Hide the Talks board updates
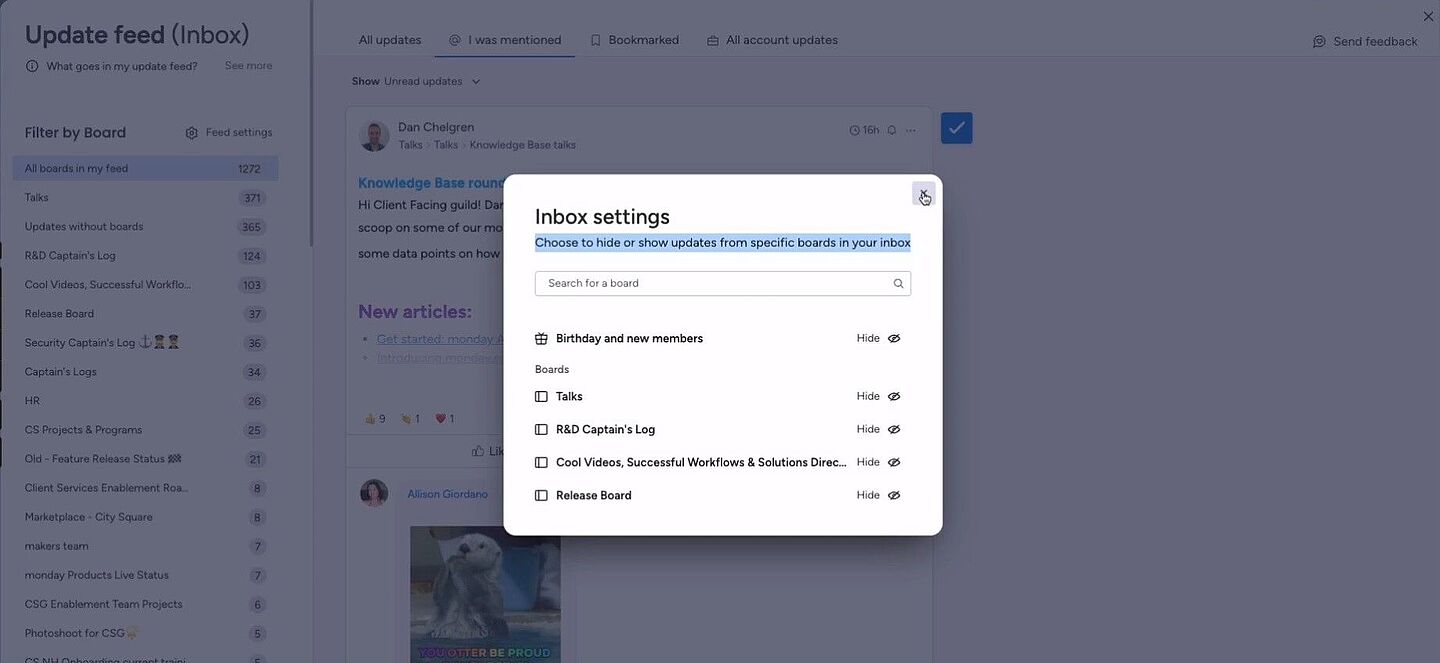This screenshot has width=1440, height=663. 879,396
